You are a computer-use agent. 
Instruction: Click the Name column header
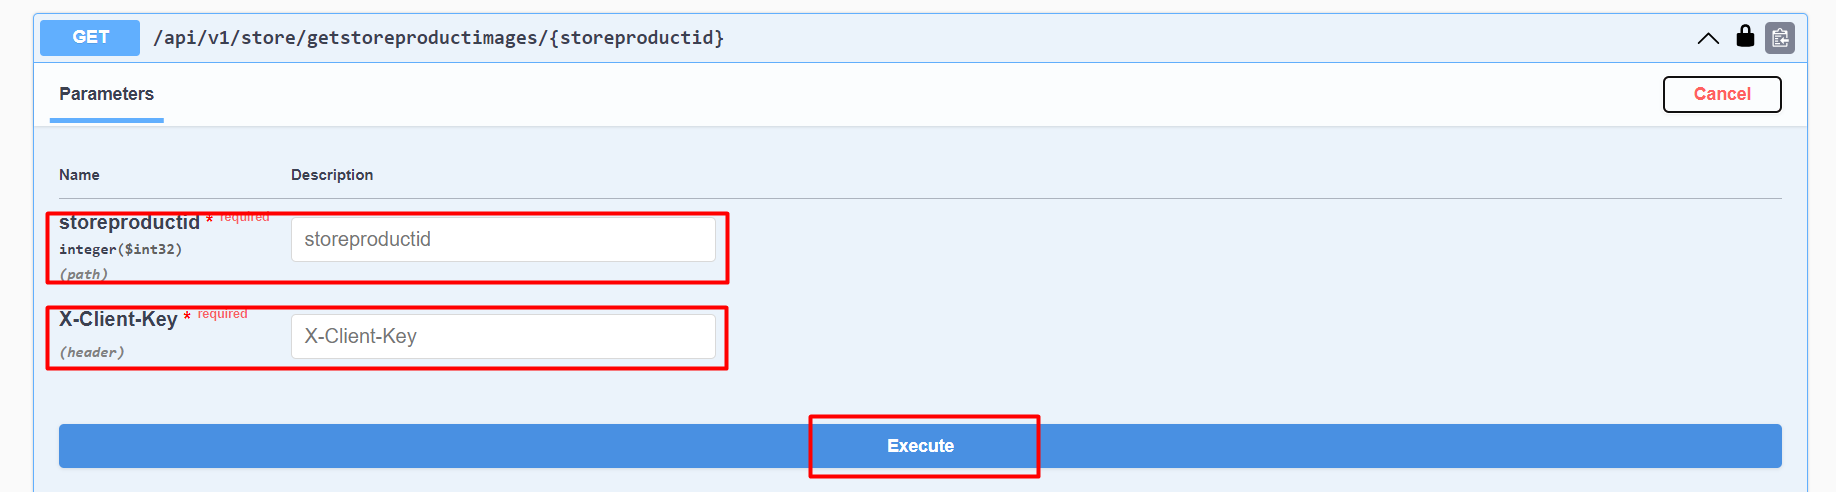(x=79, y=175)
